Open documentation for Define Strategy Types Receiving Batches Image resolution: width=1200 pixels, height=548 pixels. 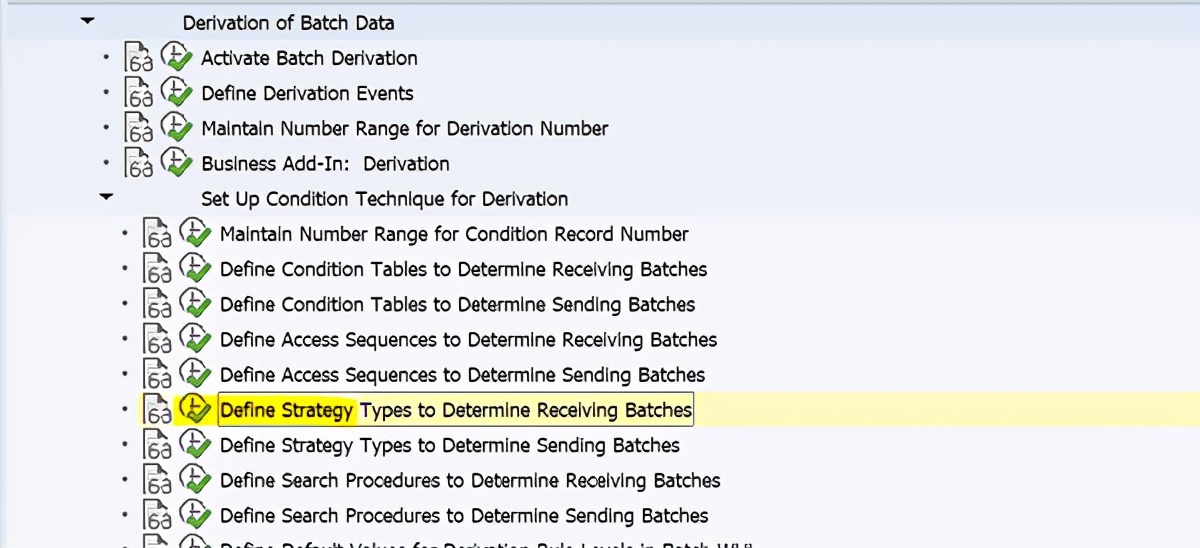click(x=158, y=411)
